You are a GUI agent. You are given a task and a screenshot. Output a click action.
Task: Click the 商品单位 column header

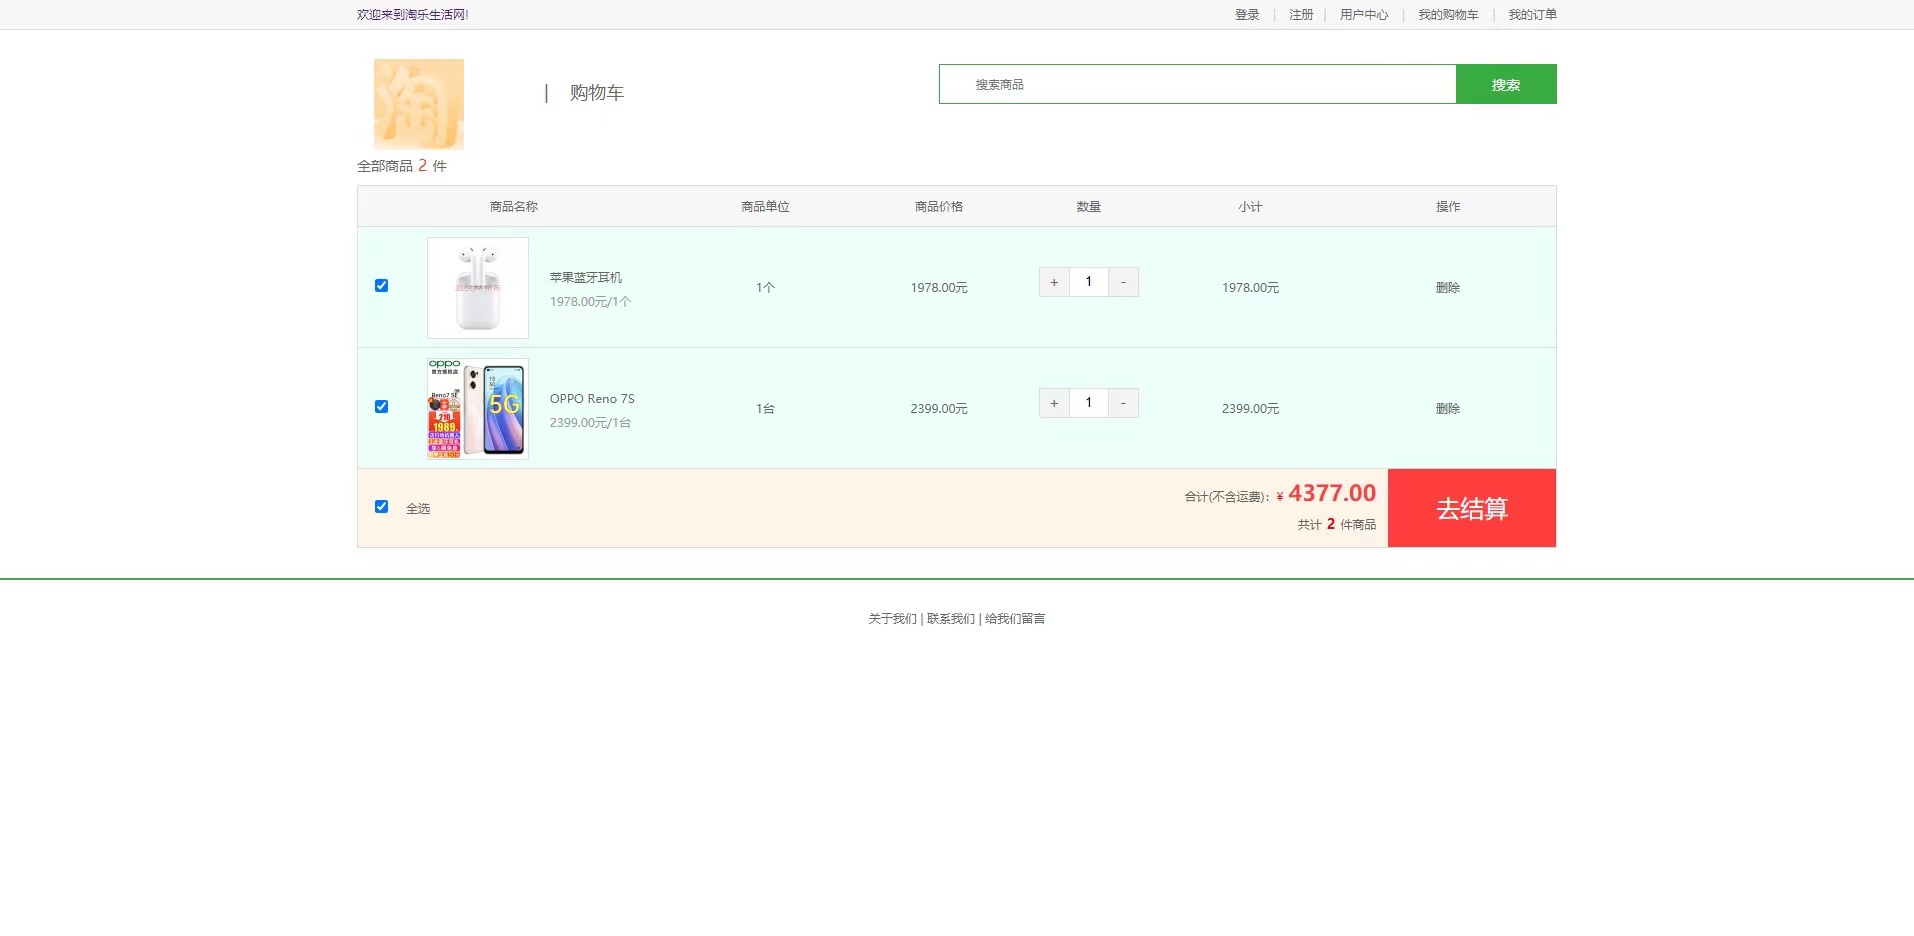765,207
